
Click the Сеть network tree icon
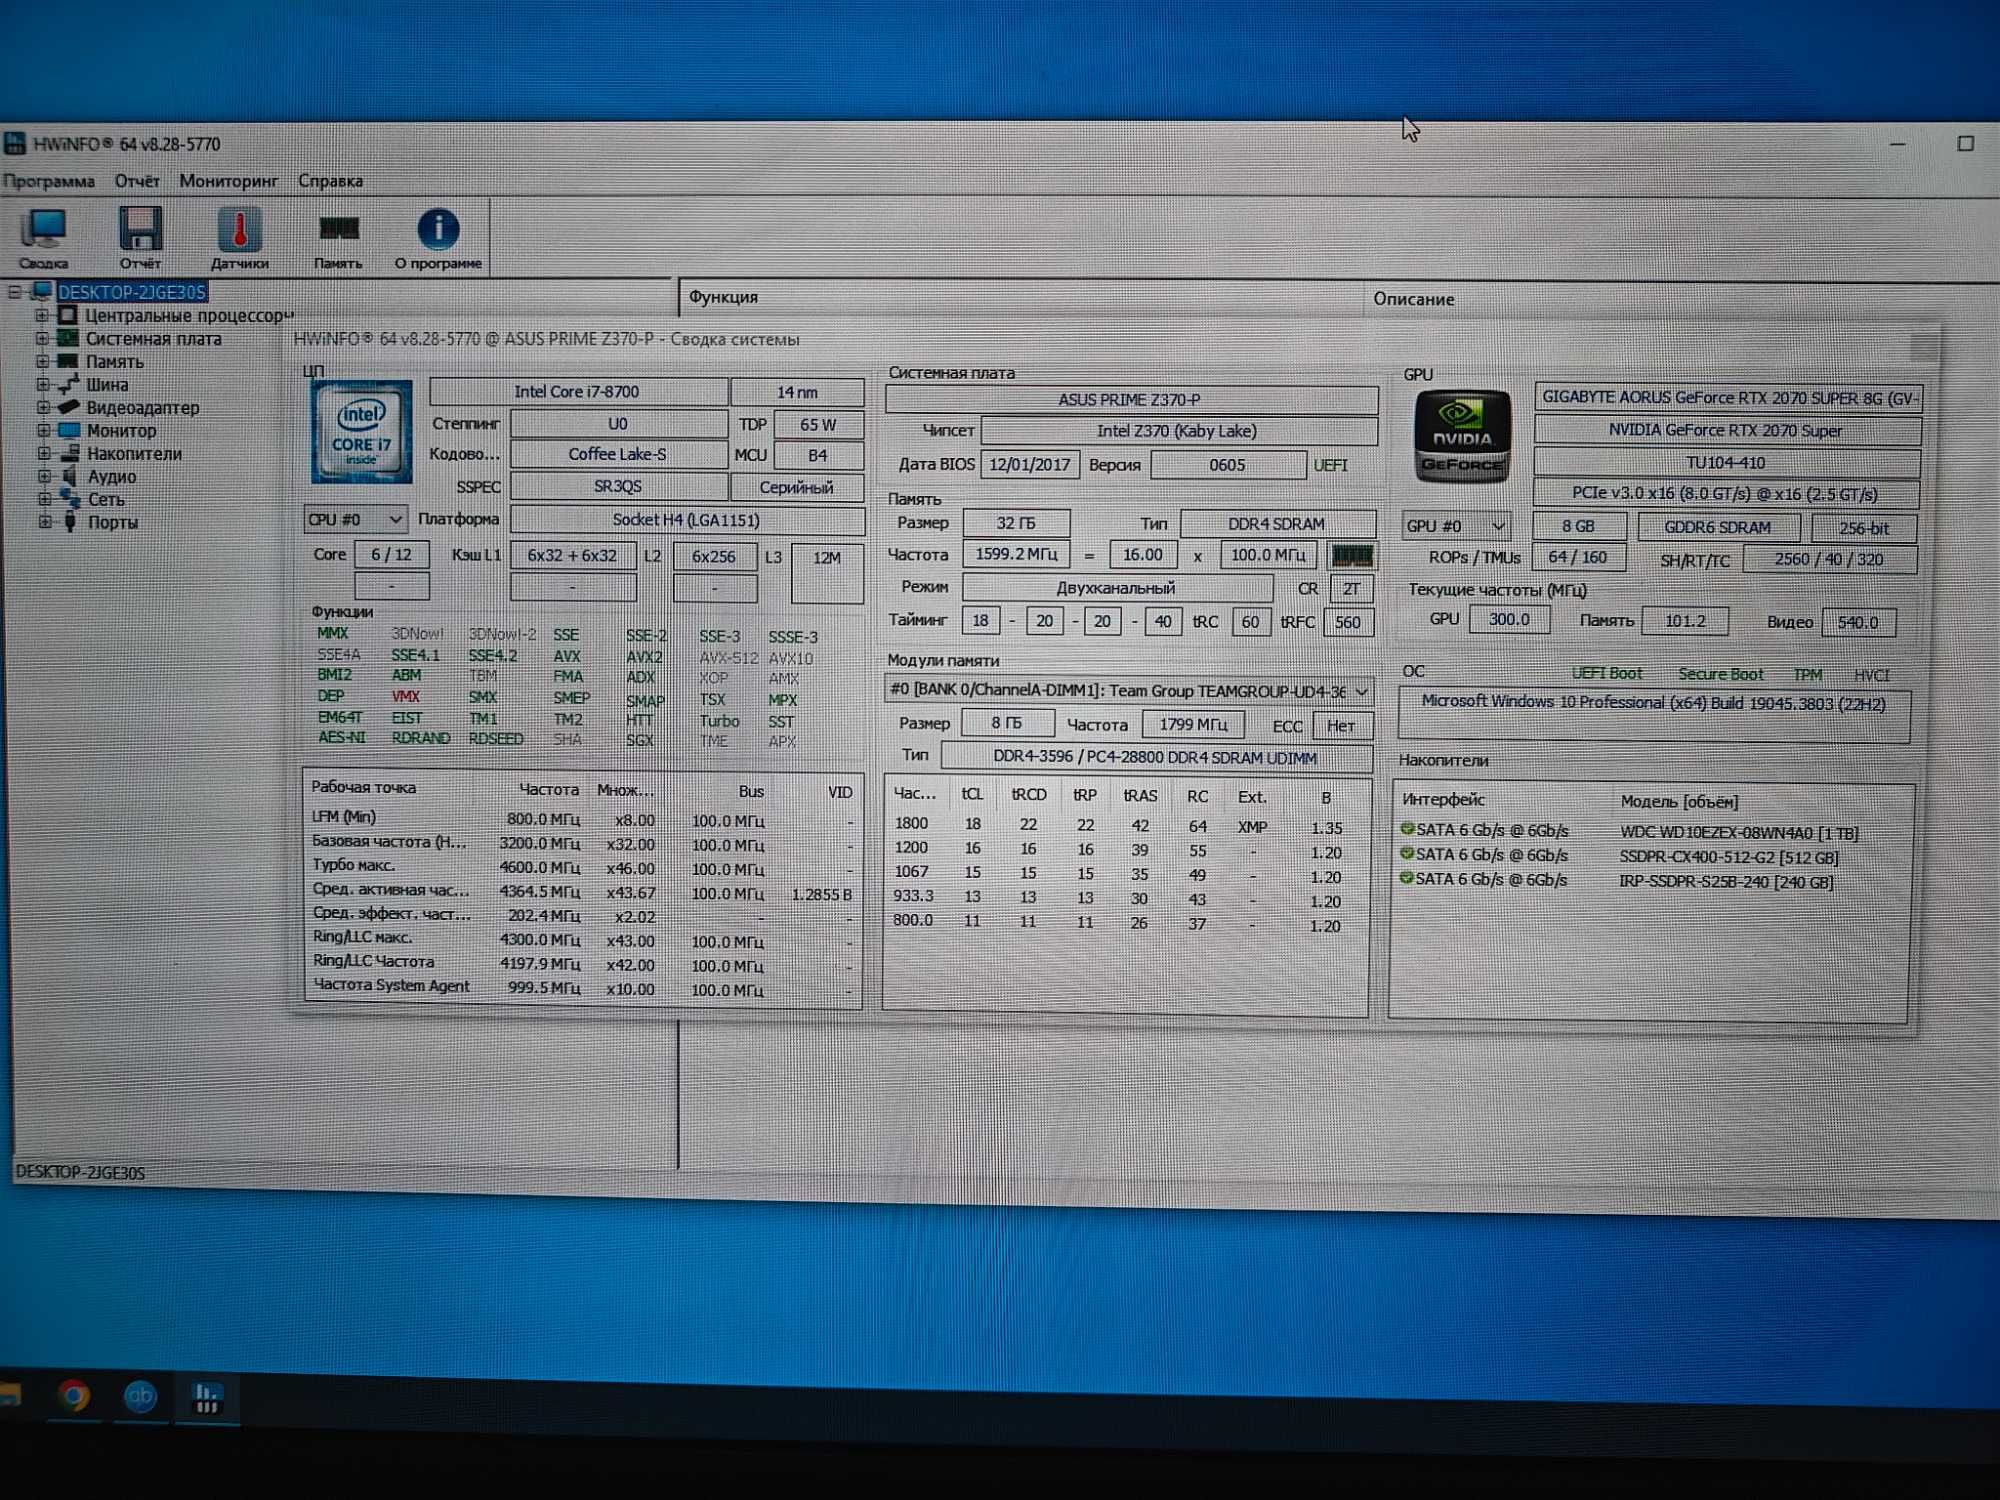(68, 498)
